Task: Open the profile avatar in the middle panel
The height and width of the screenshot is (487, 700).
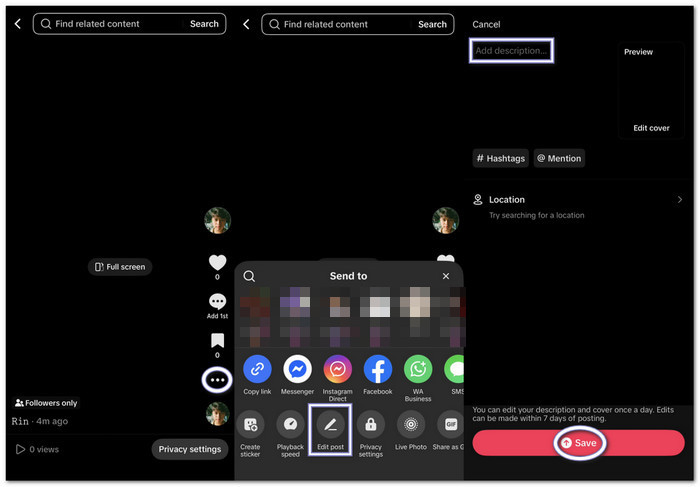Action: click(x=446, y=220)
